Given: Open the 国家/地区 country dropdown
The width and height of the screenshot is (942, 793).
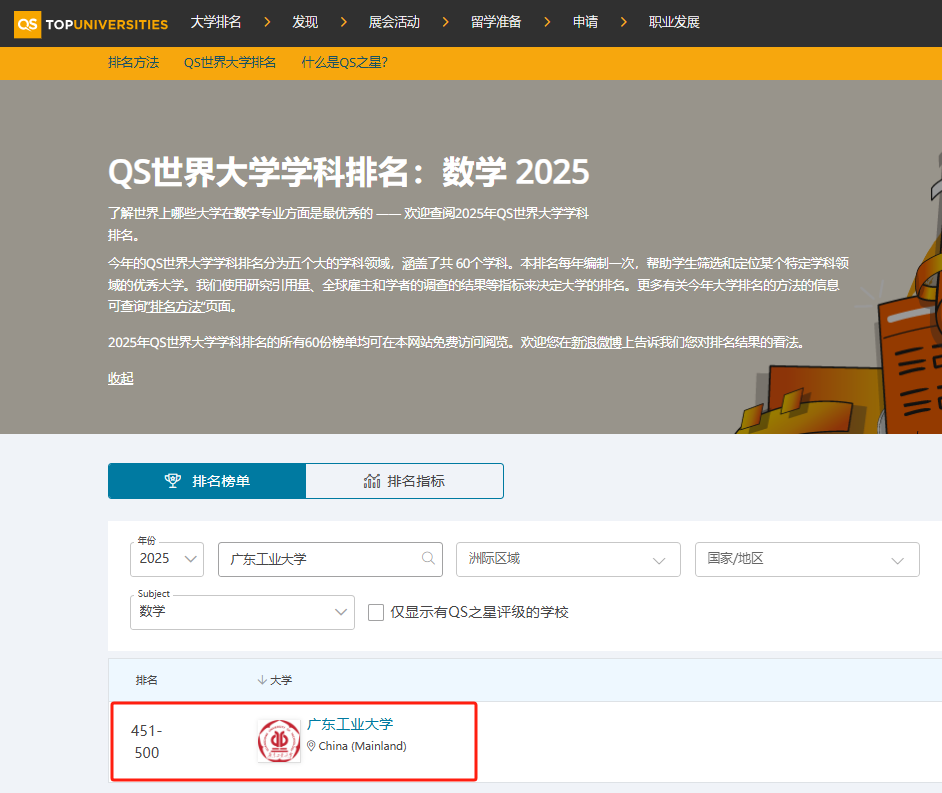Looking at the screenshot, I should [806, 559].
